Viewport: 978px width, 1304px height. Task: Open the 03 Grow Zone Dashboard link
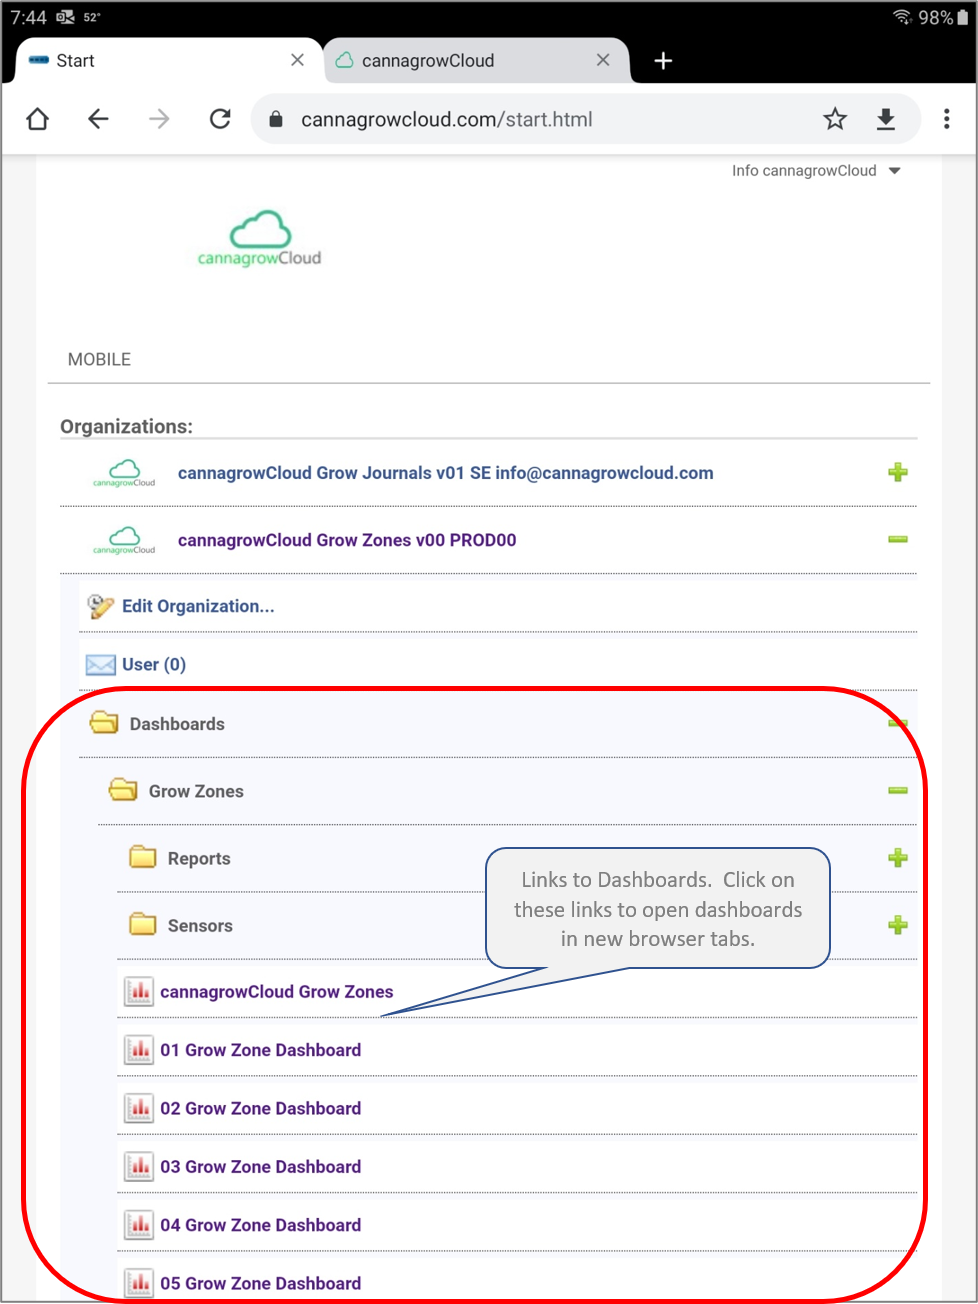(x=260, y=1167)
